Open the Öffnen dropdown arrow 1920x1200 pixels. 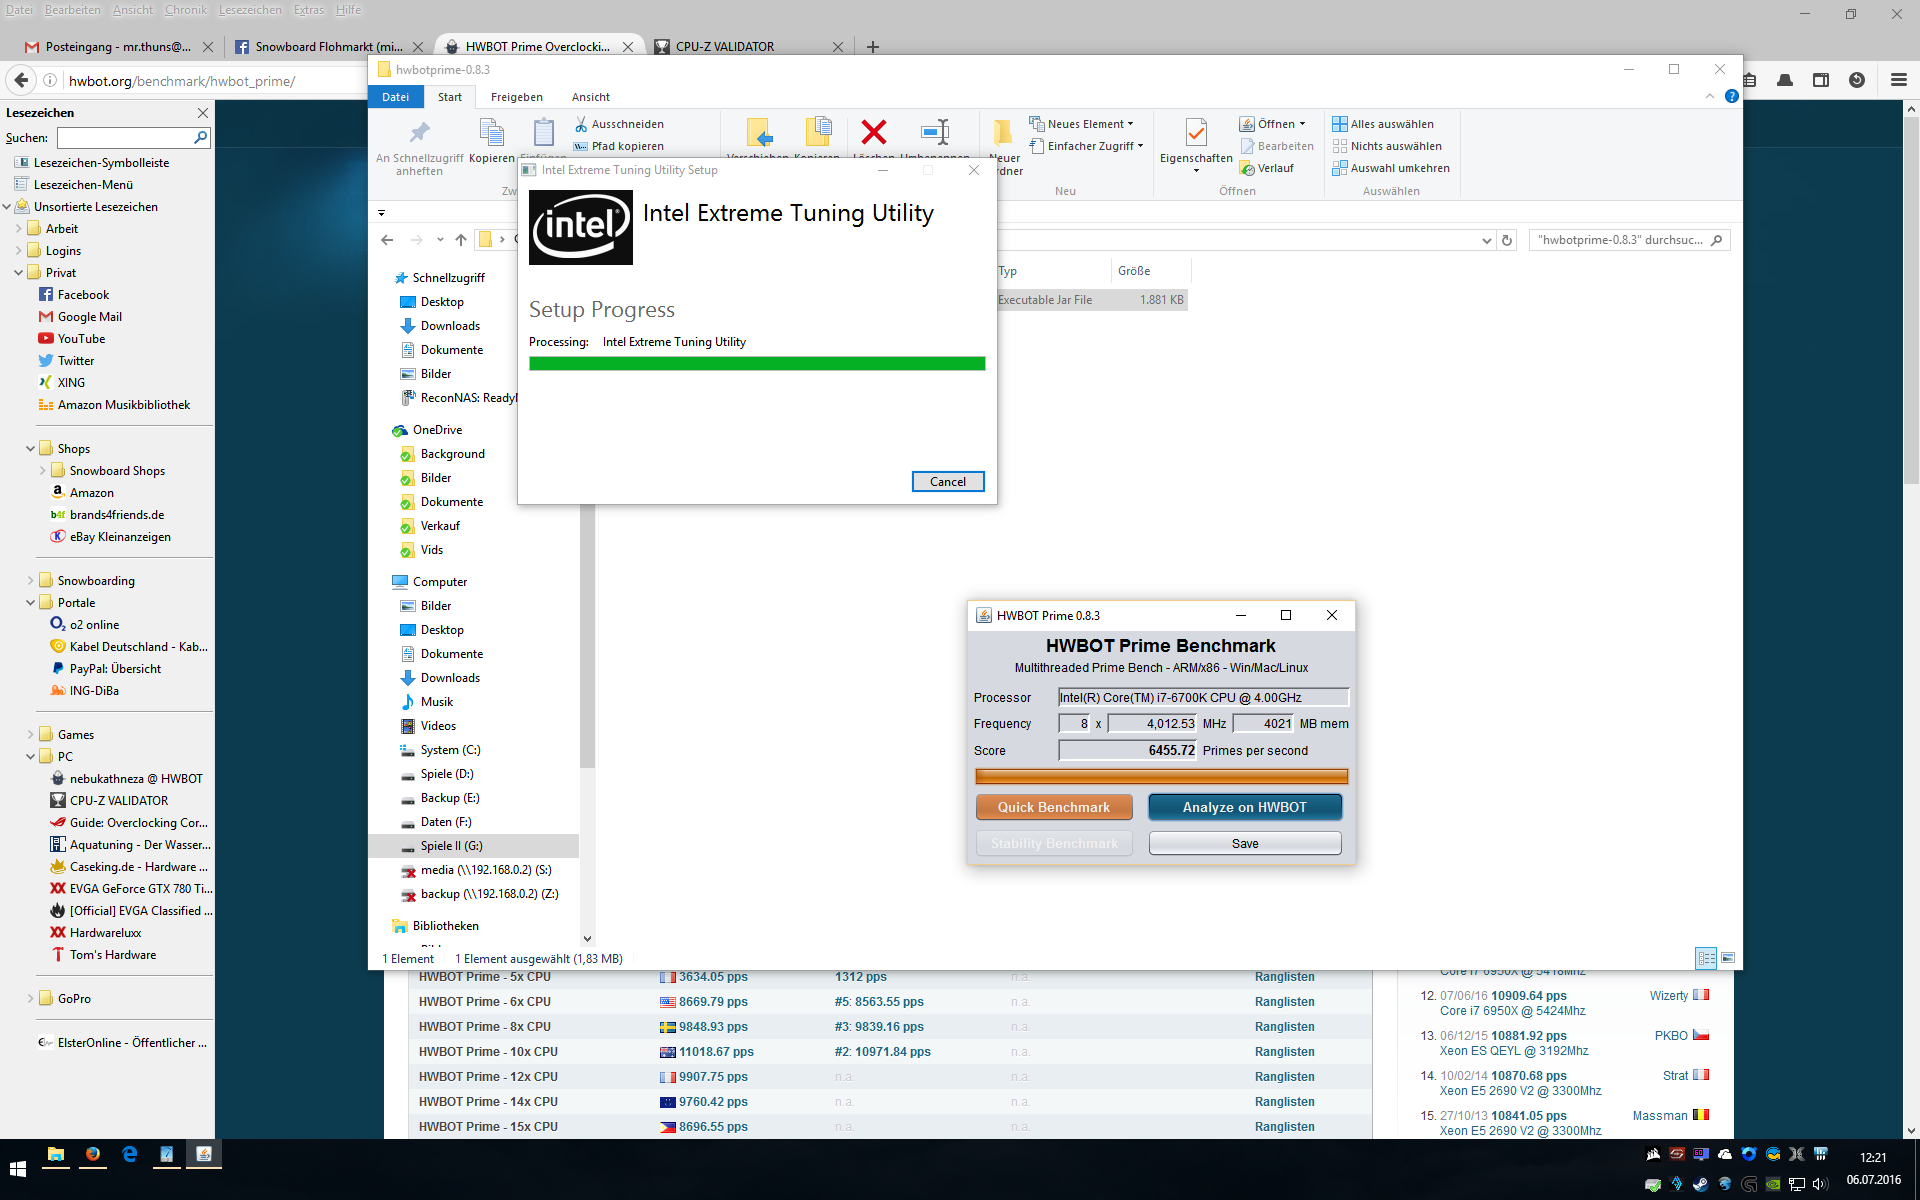click(1302, 124)
